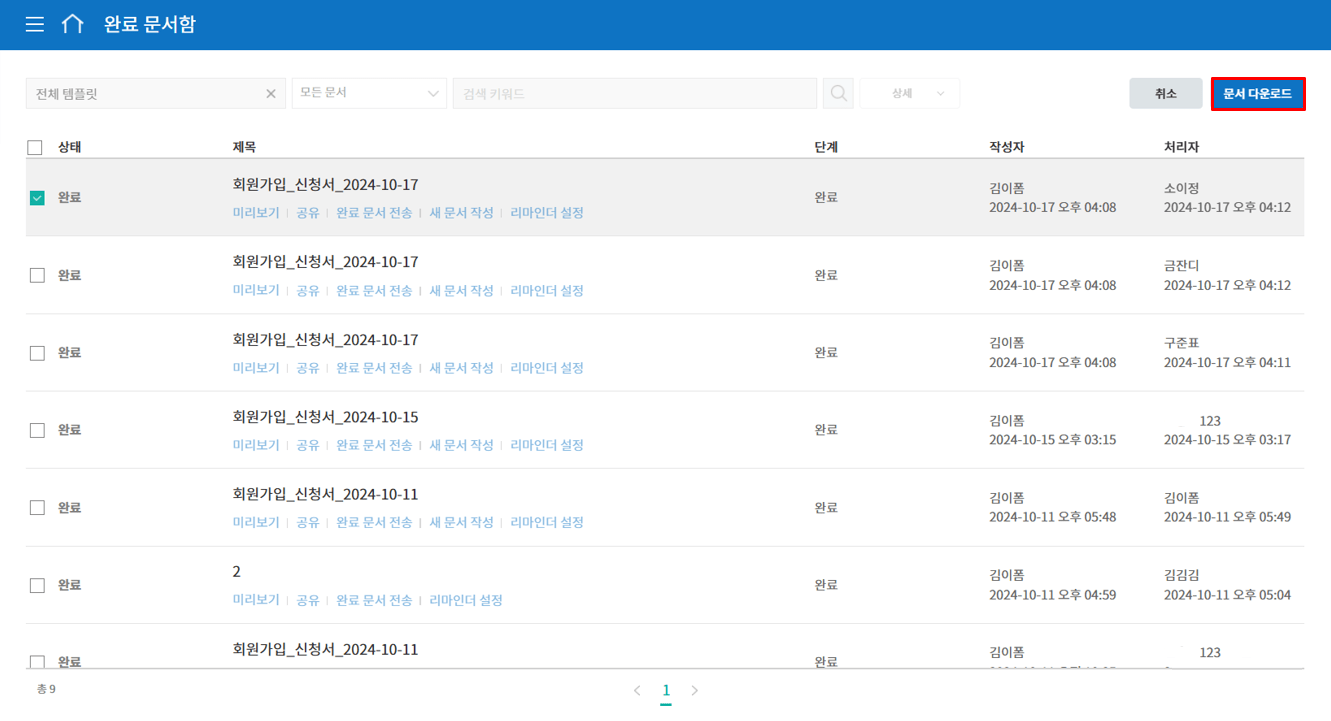Image resolution: width=1331 pixels, height=721 pixels.
Task: Check the 2024-10-15 document row checkbox
Action: 37,430
